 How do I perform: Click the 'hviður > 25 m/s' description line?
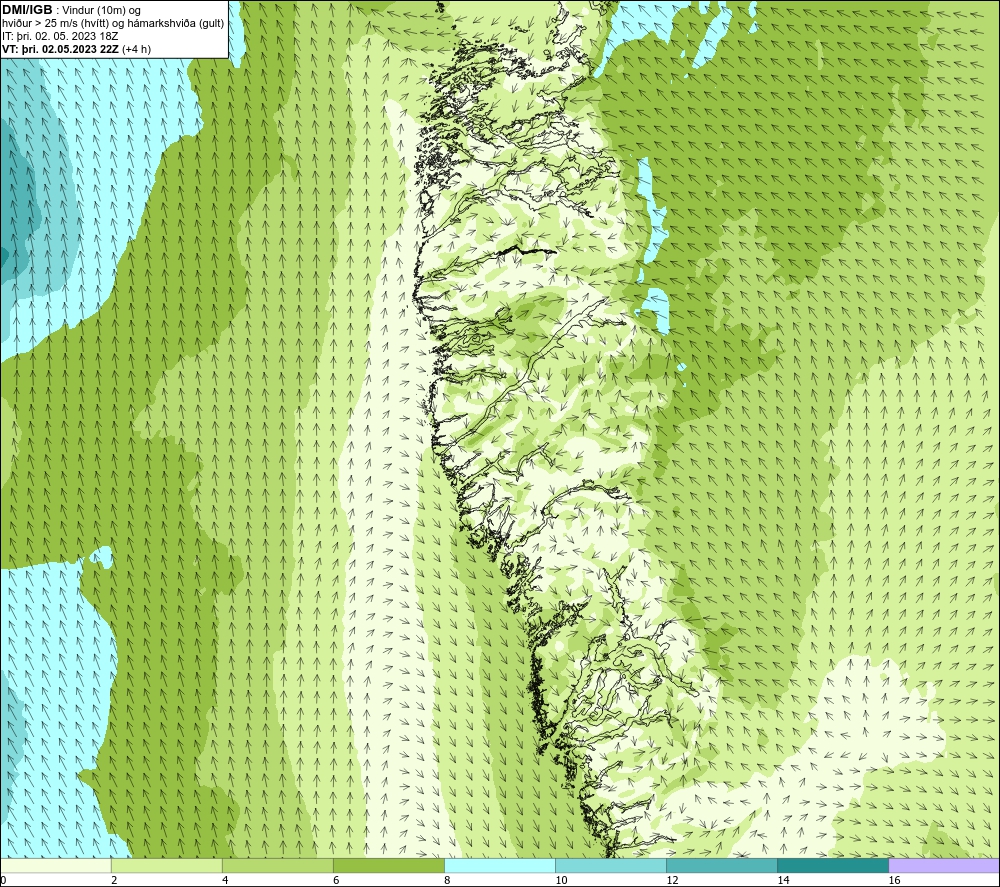[114, 24]
